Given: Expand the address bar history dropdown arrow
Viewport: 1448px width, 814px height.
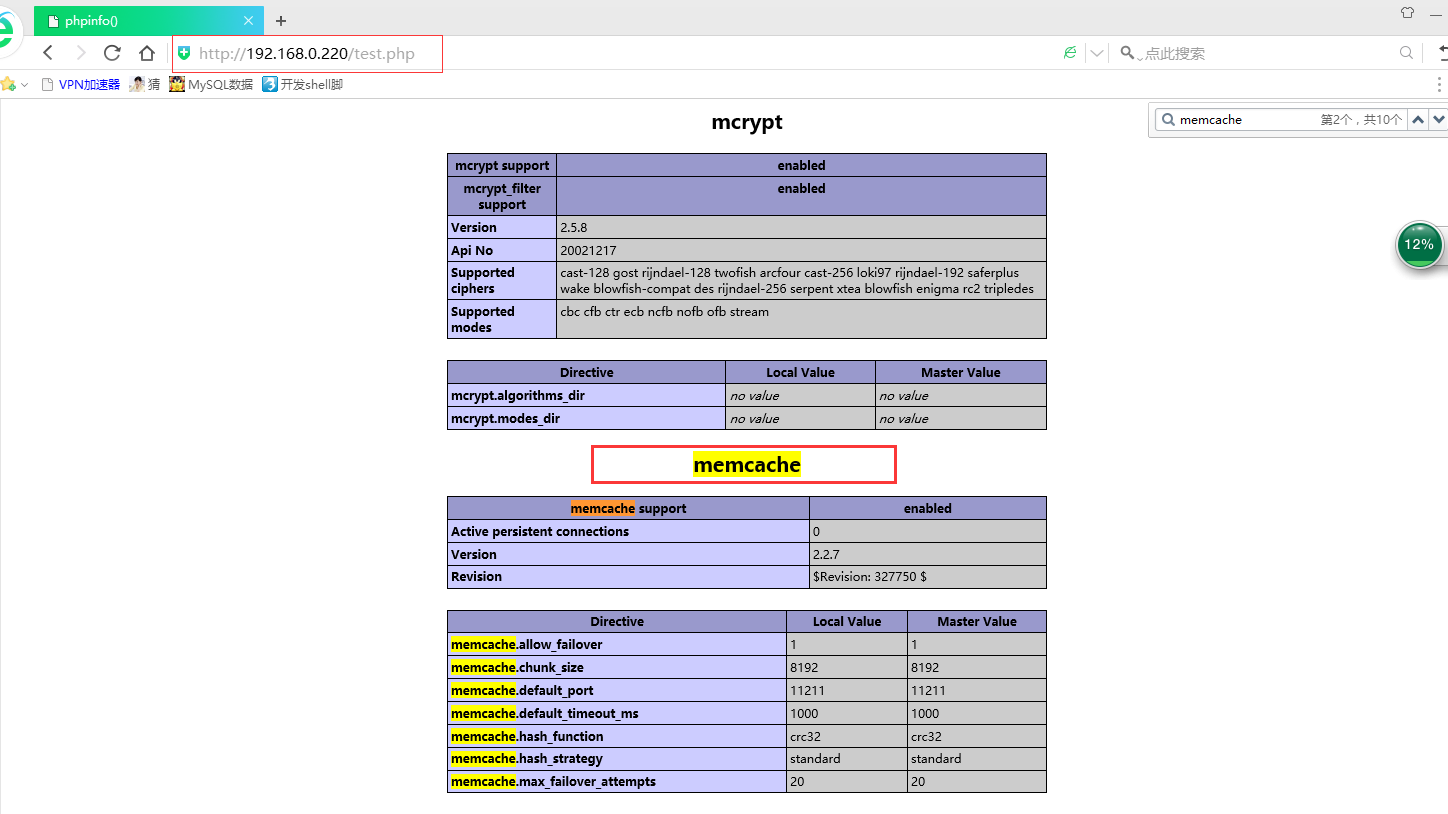Looking at the screenshot, I should point(1097,53).
